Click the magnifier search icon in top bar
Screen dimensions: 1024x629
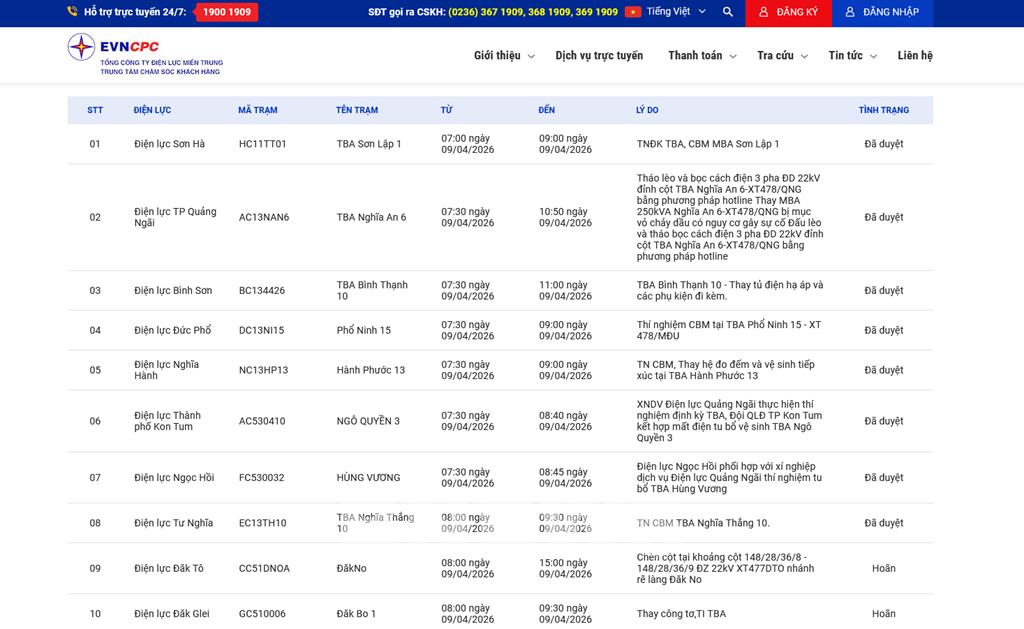[727, 12]
